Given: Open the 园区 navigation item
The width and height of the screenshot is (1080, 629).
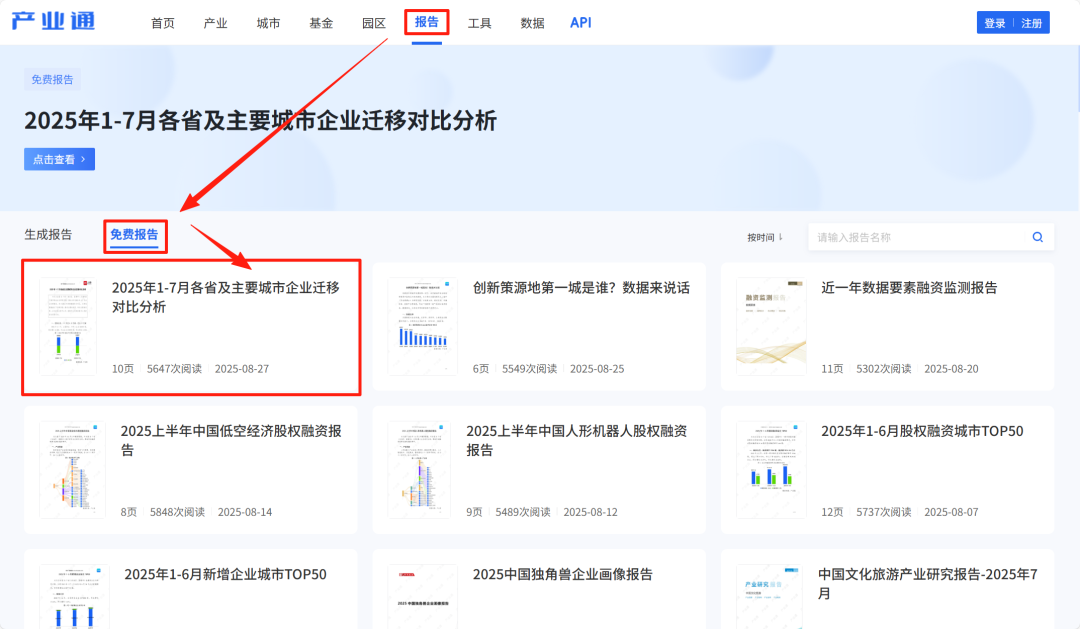Looking at the screenshot, I should (x=374, y=23).
